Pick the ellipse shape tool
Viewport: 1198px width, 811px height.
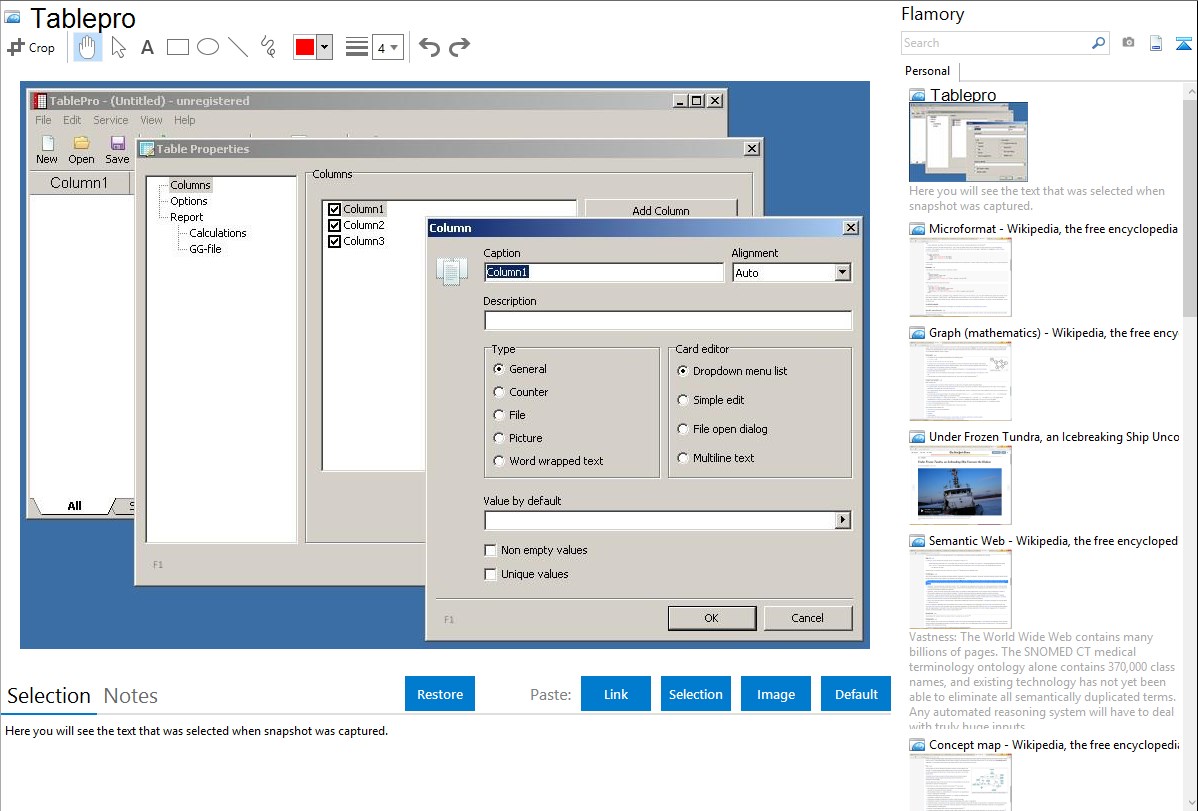pyautogui.click(x=207, y=47)
